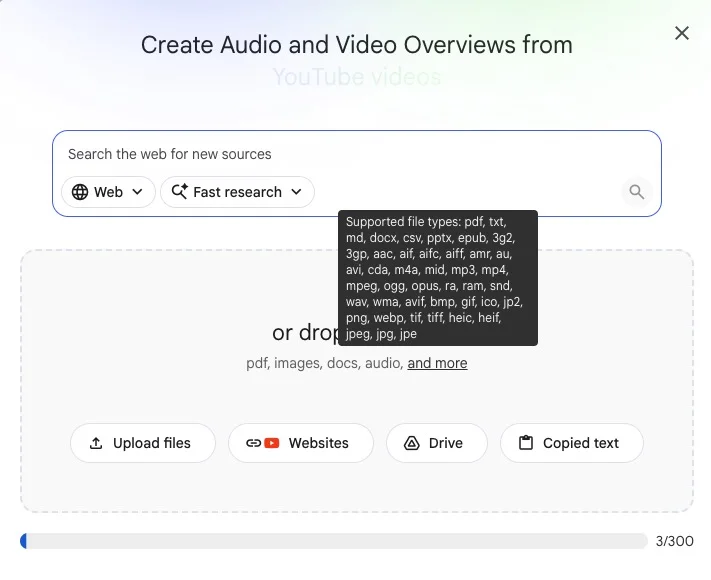Viewport: 711px width, 580px height.
Task: Expand the Fast research chevron
Action: [x=296, y=192]
